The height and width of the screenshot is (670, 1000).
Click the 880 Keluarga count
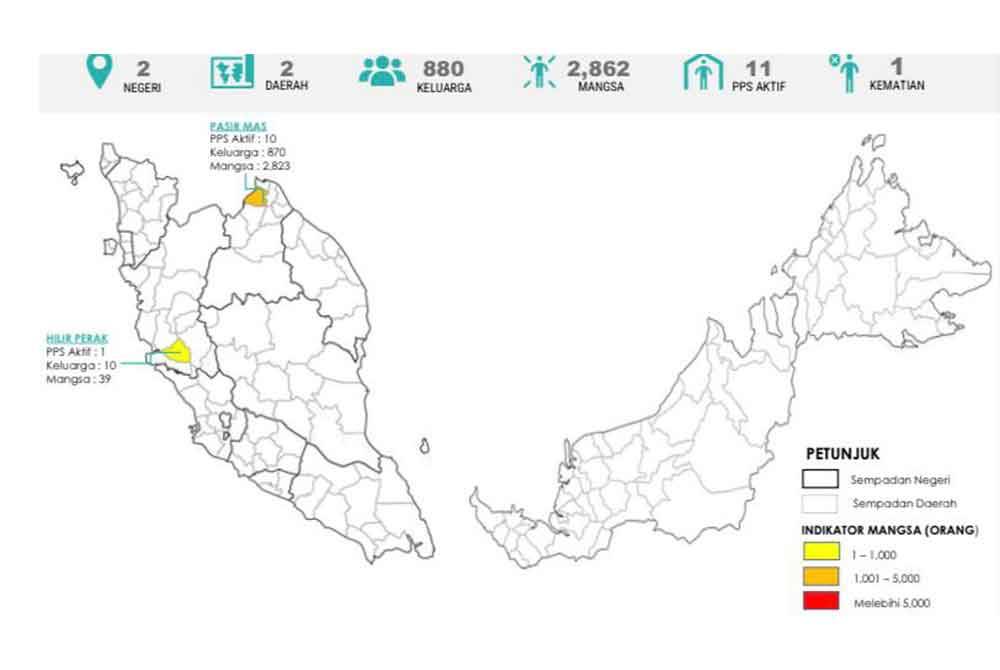[x=443, y=69]
